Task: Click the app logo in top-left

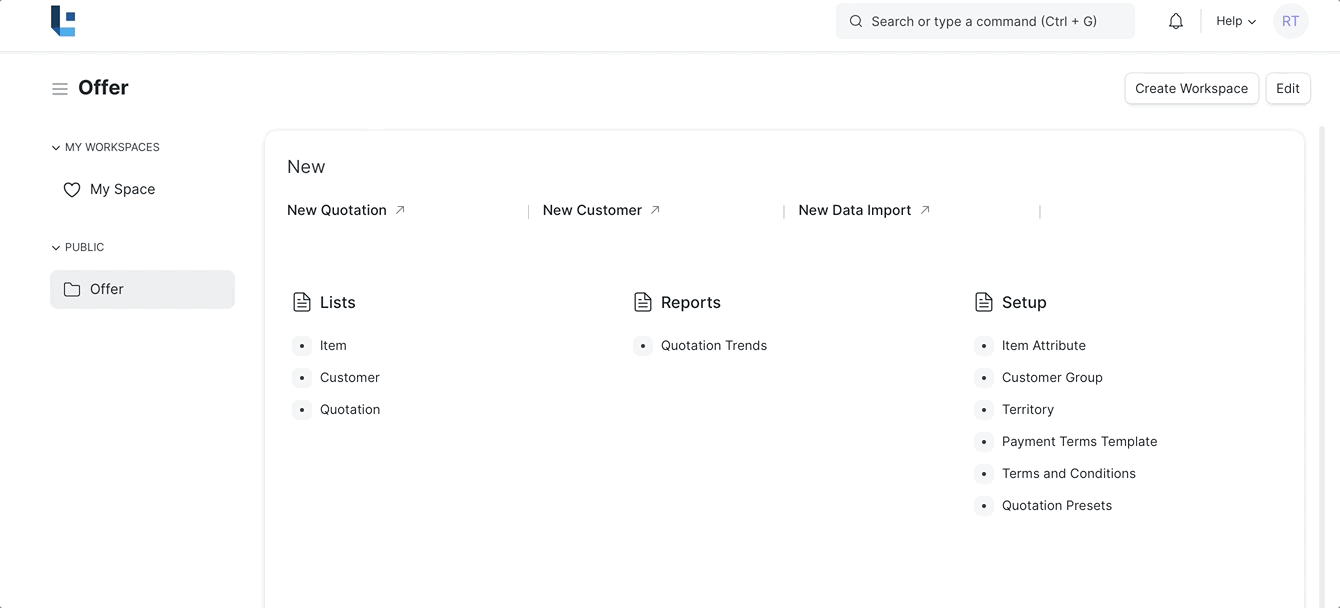Action: click(x=63, y=21)
